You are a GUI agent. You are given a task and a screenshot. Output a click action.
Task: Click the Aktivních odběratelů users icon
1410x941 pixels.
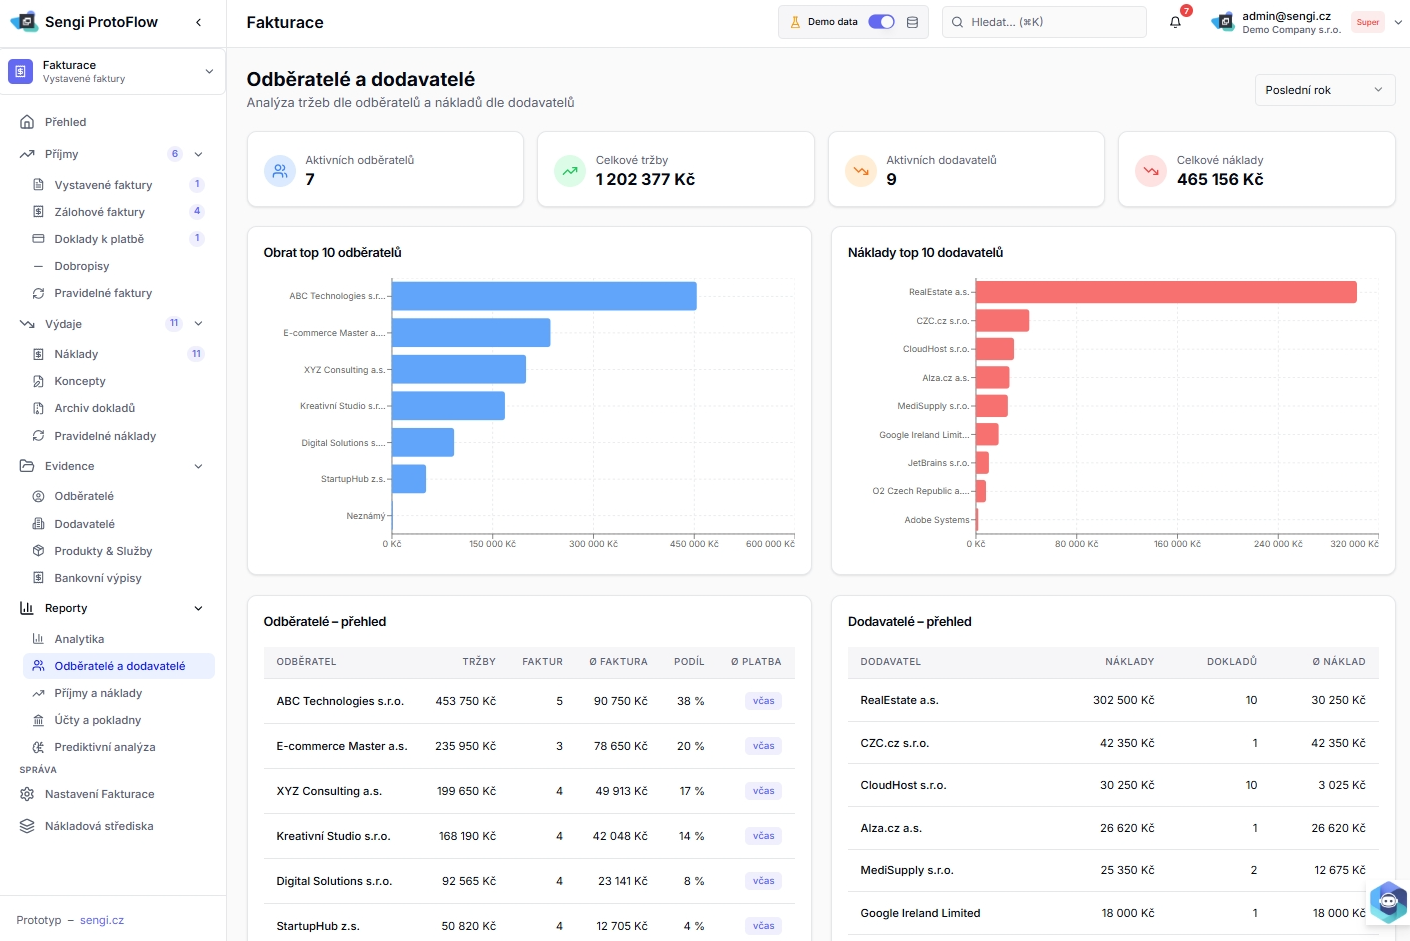(x=280, y=171)
